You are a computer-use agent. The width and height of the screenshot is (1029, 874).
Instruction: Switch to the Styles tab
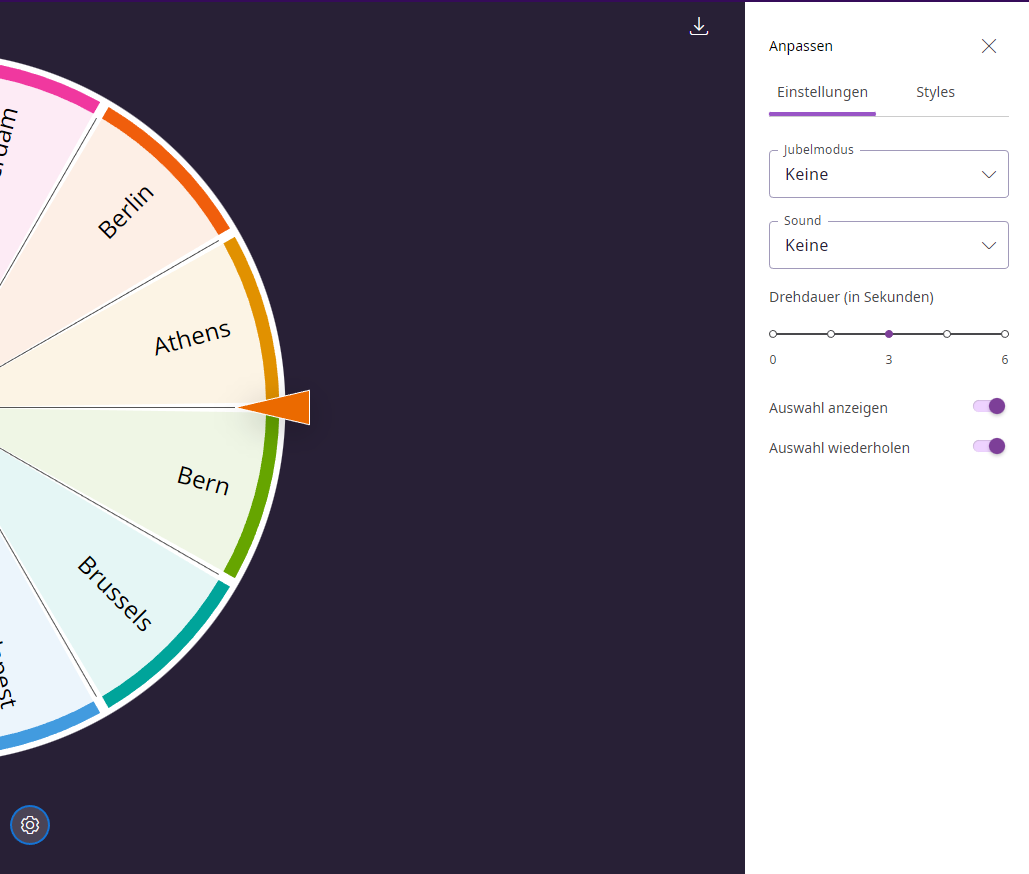pyautogui.click(x=935, y=91)
